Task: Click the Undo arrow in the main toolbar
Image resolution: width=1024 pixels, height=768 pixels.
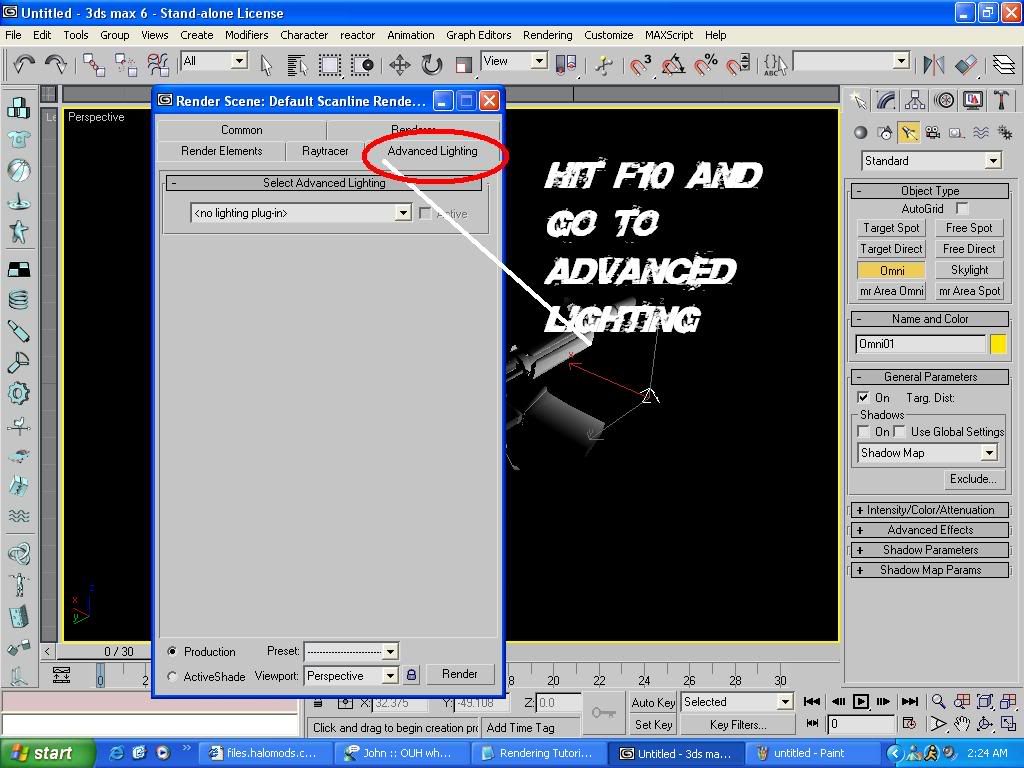Action: tap(24, 64)
